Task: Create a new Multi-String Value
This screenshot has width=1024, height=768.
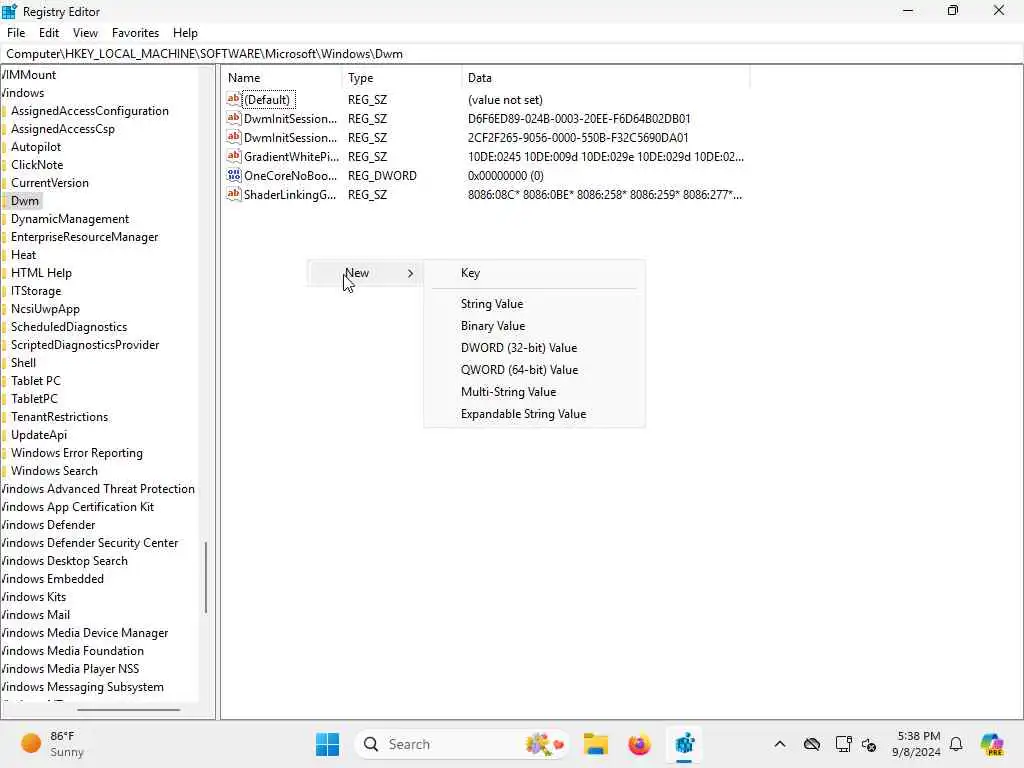Action: pyautogui.click(x=534, y=392)
